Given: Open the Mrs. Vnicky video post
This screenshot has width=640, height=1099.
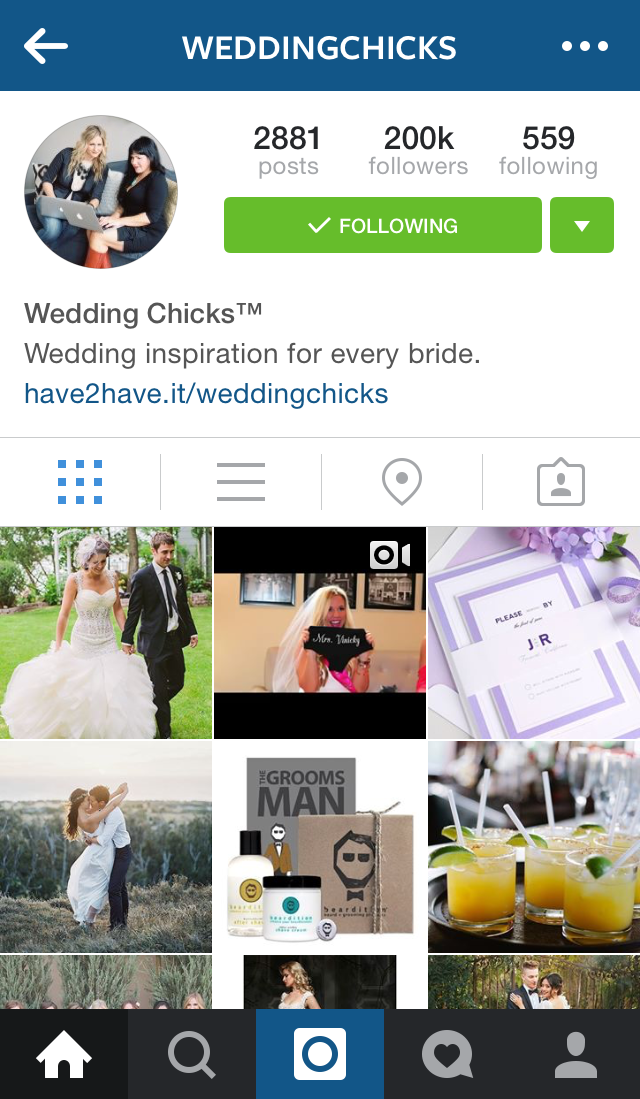Looking at the screenshot, I should pos(320,633).
